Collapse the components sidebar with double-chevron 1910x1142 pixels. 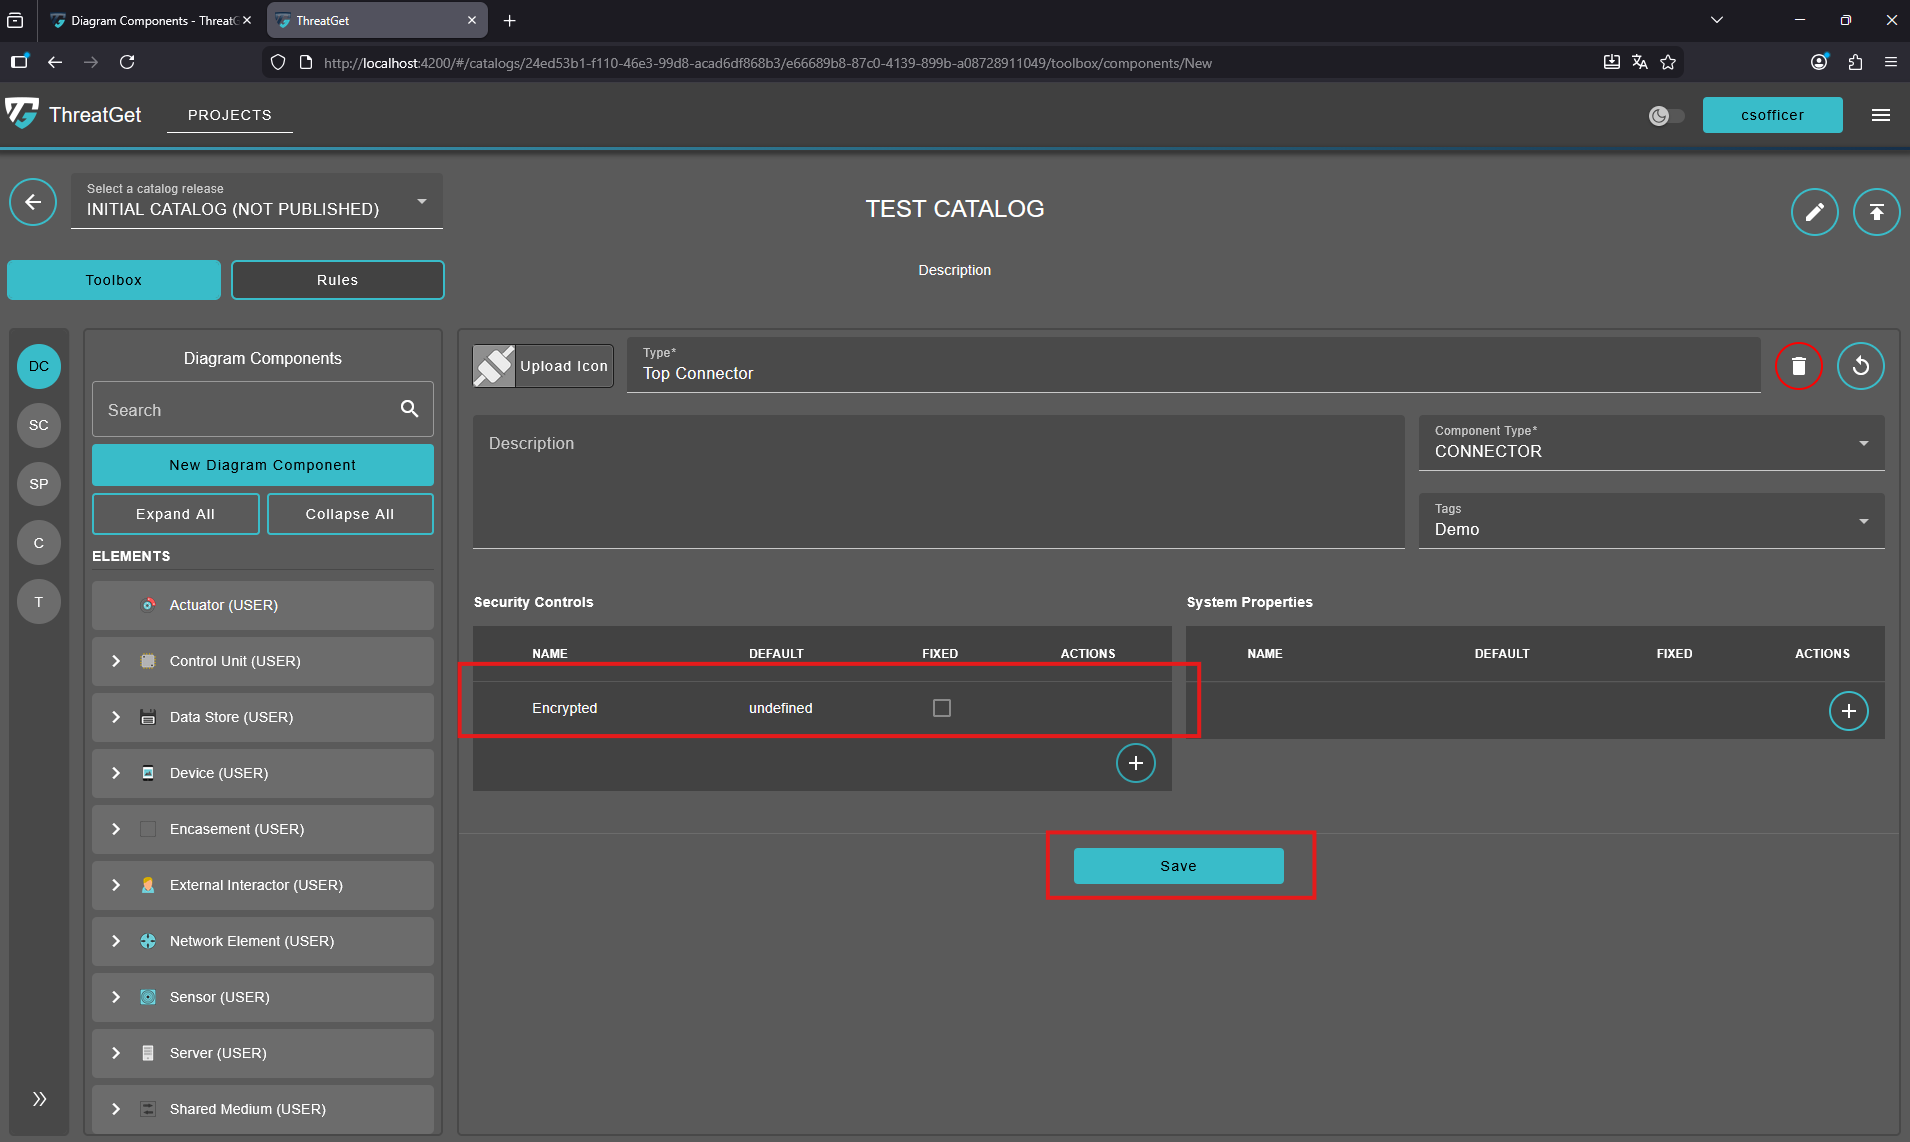click(38, 1098)
